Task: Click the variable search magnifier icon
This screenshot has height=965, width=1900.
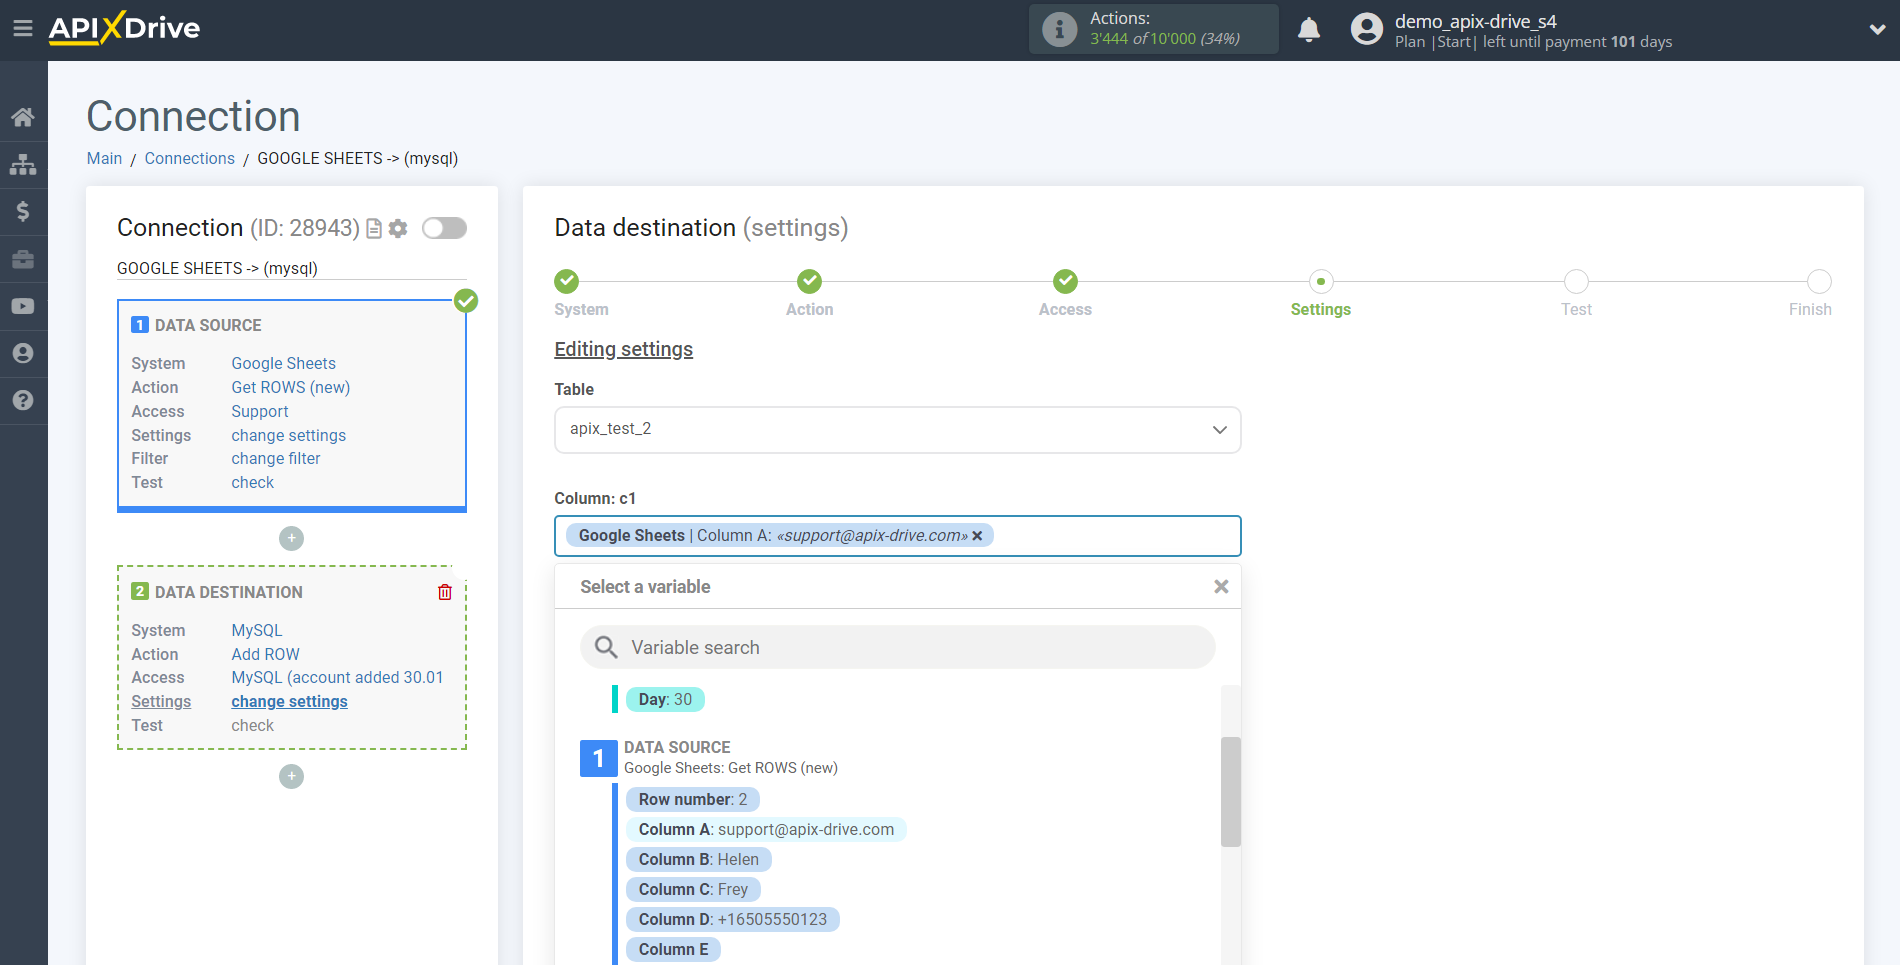Action: (606, 647)
